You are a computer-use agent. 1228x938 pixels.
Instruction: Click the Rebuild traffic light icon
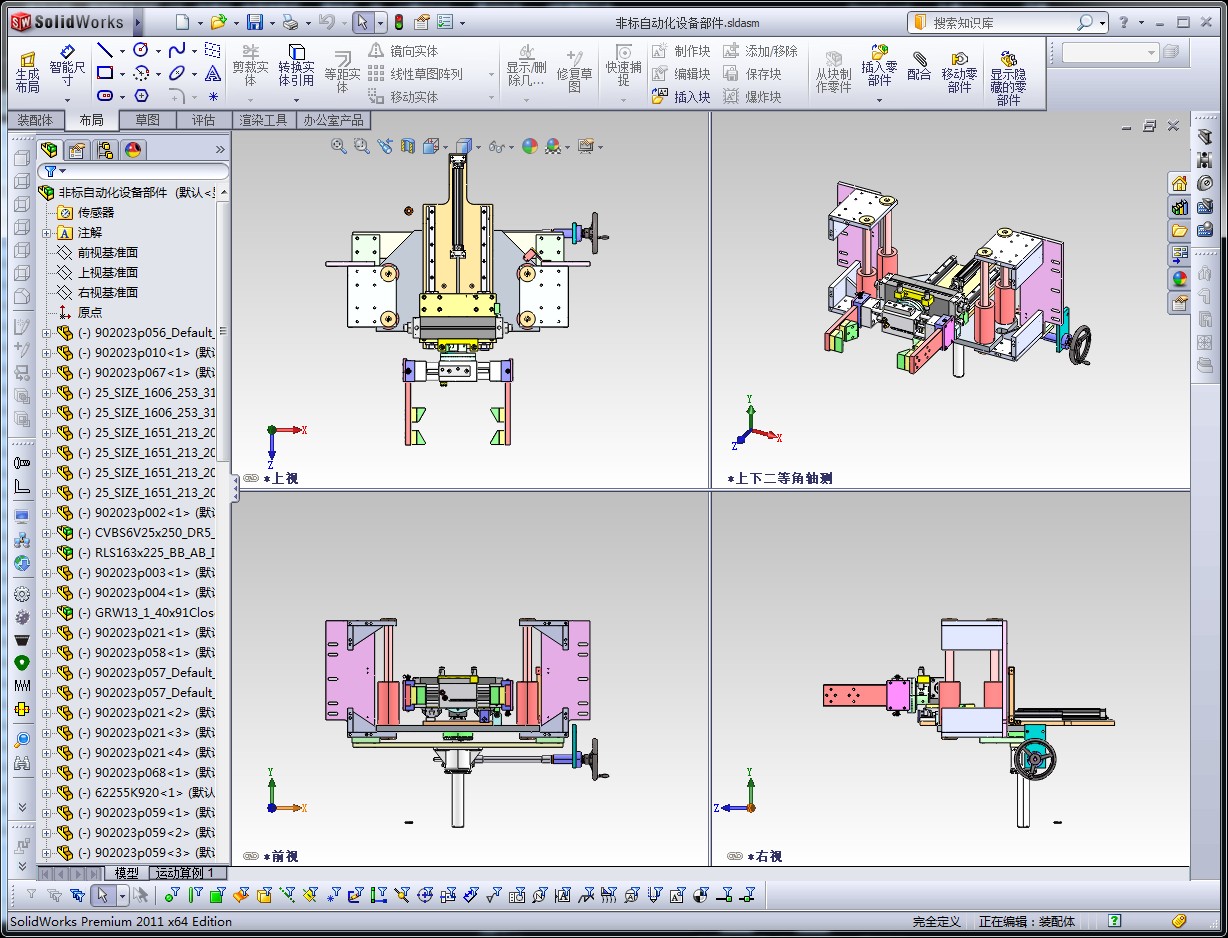coord(398,22)
